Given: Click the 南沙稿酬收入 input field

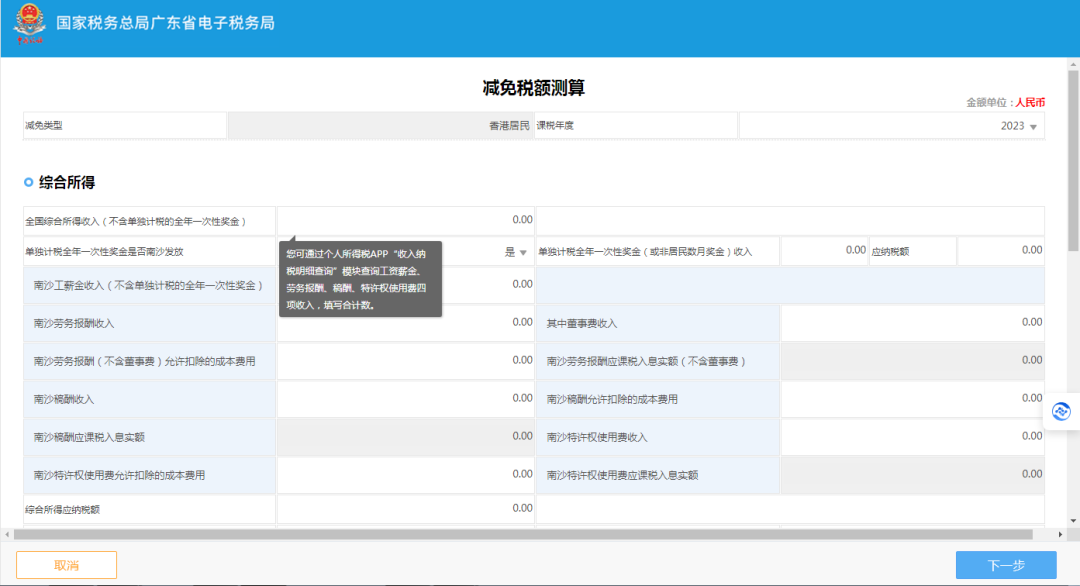Looking at the screenshot, I should click(x=406, y=399).
